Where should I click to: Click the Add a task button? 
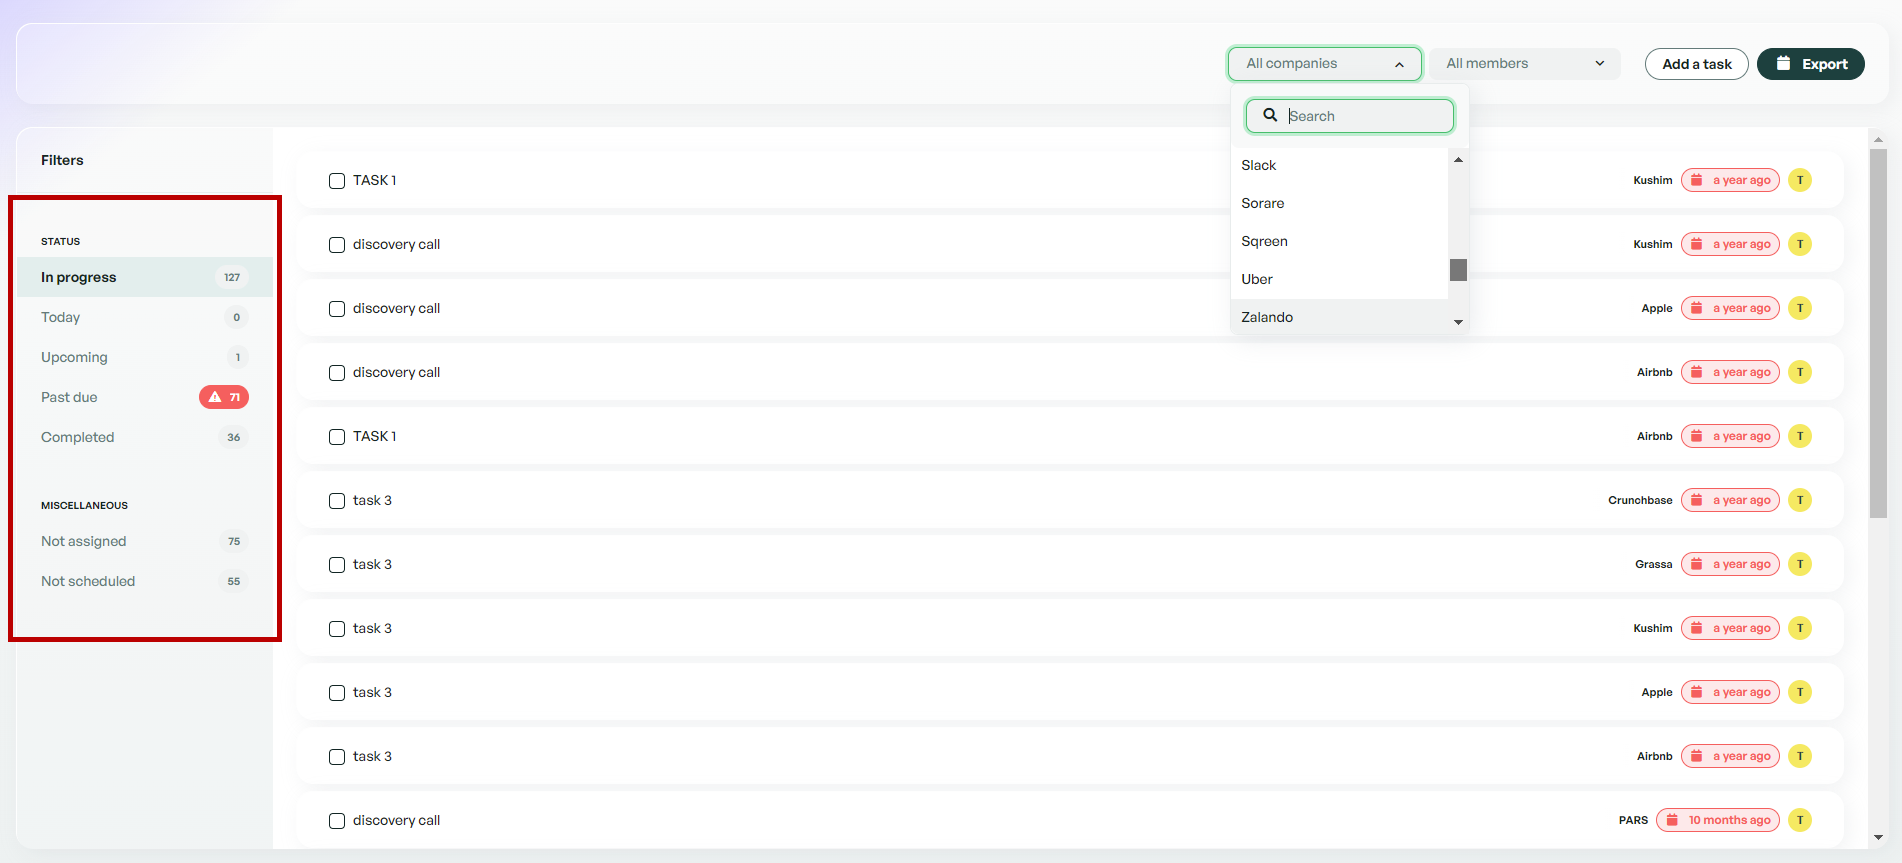click(x=1696, y=64)
